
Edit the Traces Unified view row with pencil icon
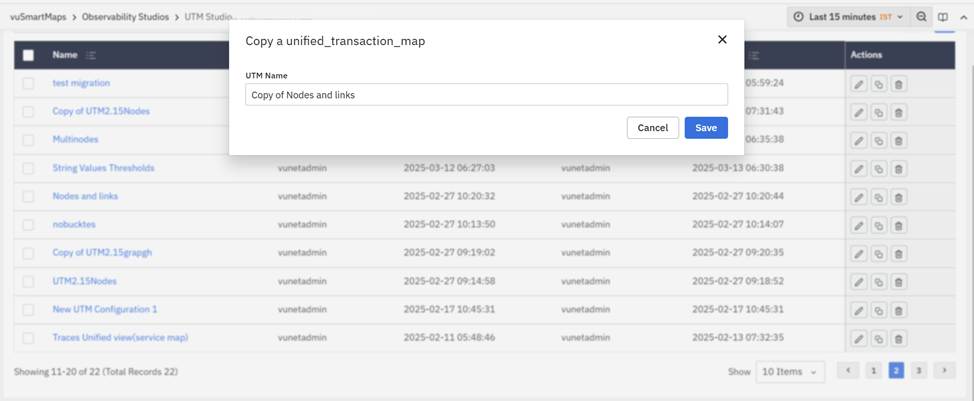858,339
